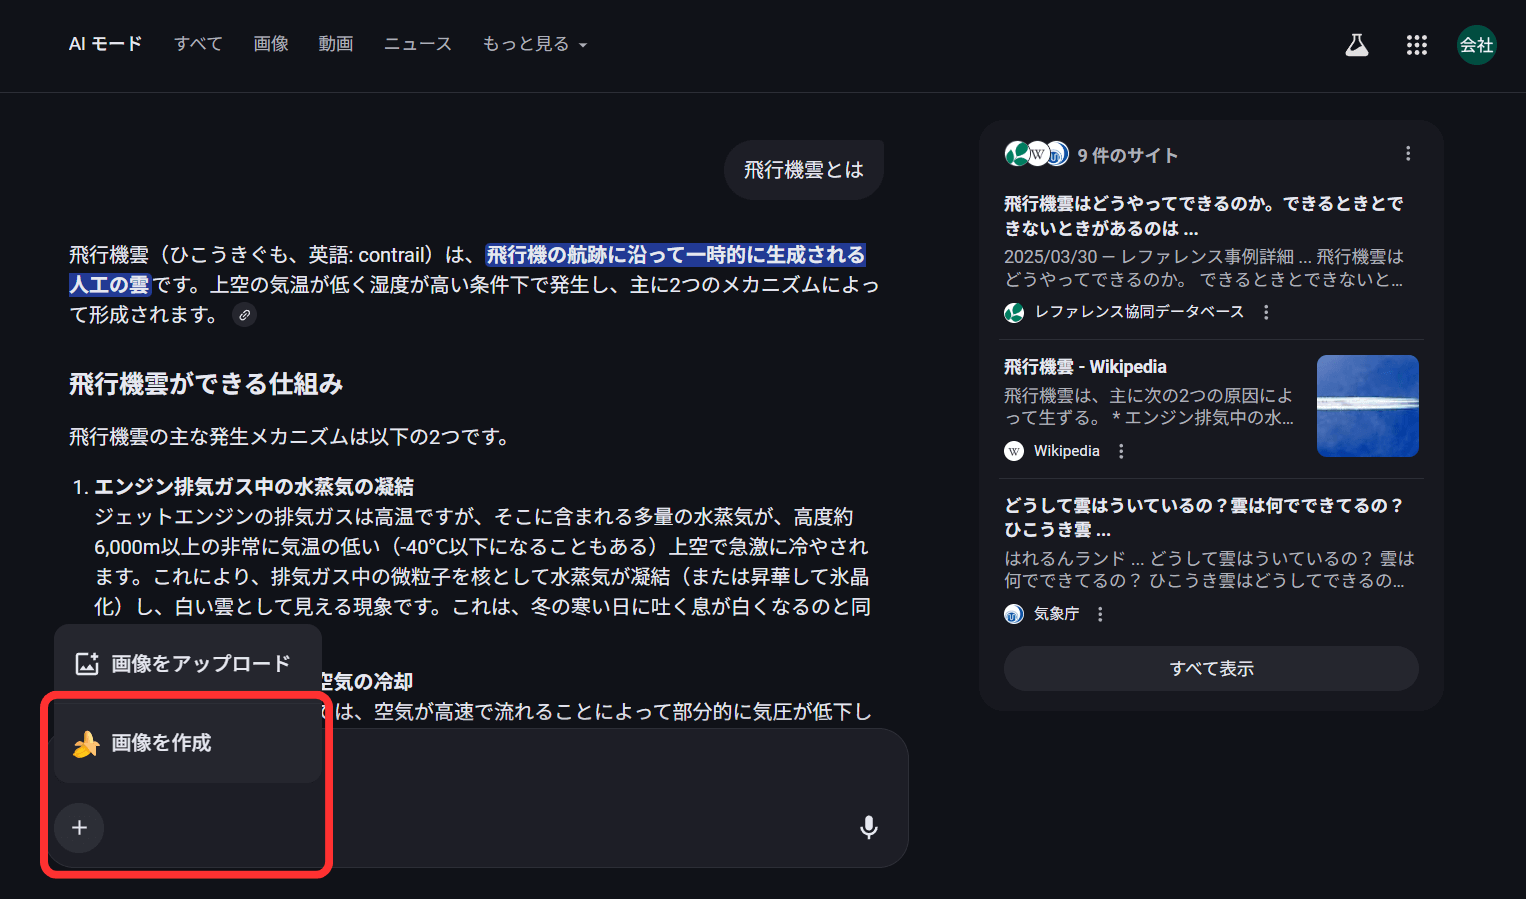Click the 飛行機雲とは query bubble

pyautogui.click(x=803, y=170)
